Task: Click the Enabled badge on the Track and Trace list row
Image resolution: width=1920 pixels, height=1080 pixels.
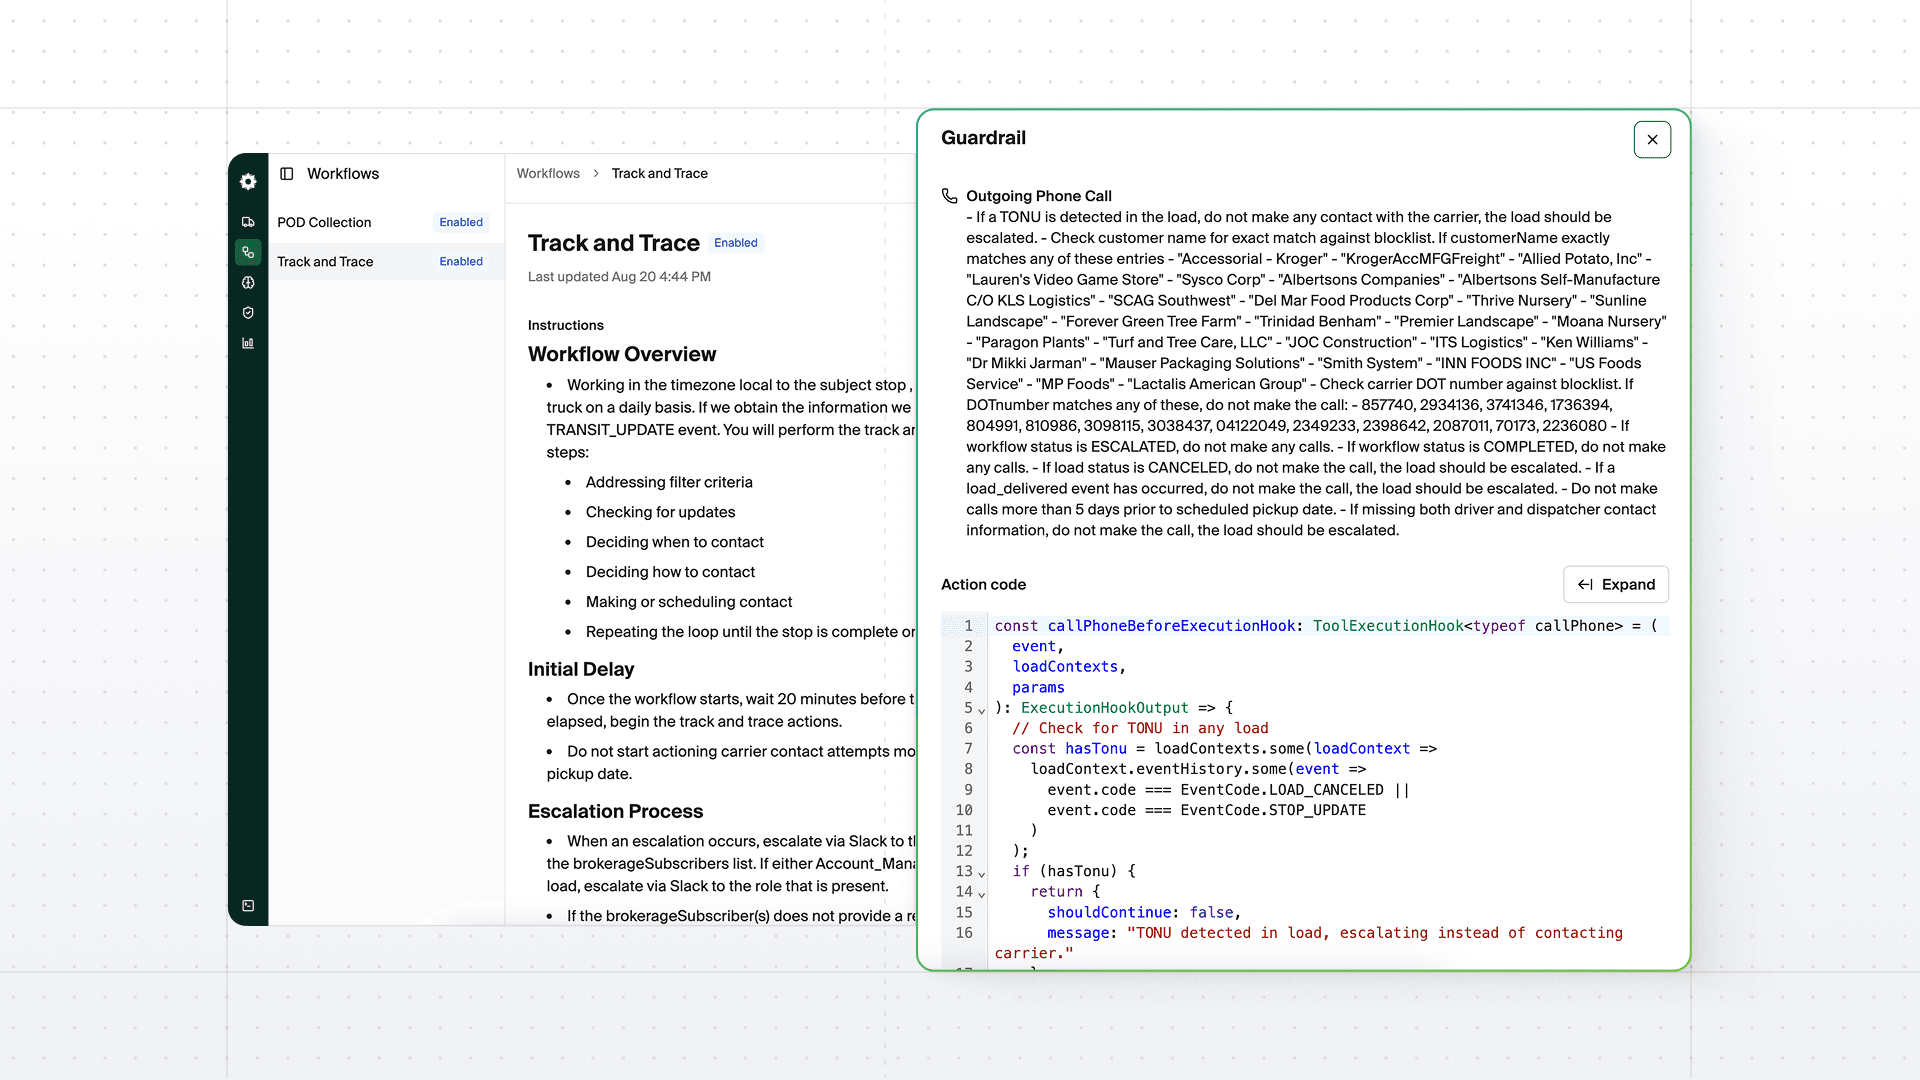Action: click(x=461, y=261)
